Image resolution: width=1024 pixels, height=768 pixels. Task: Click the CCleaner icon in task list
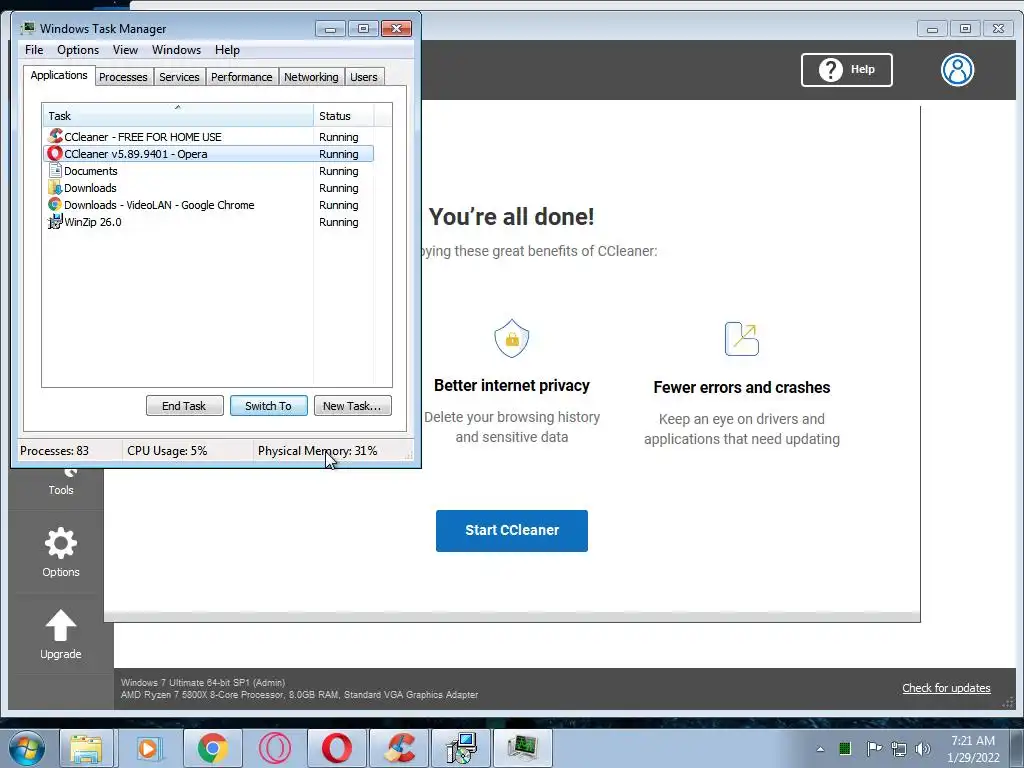tap(55, 136)
